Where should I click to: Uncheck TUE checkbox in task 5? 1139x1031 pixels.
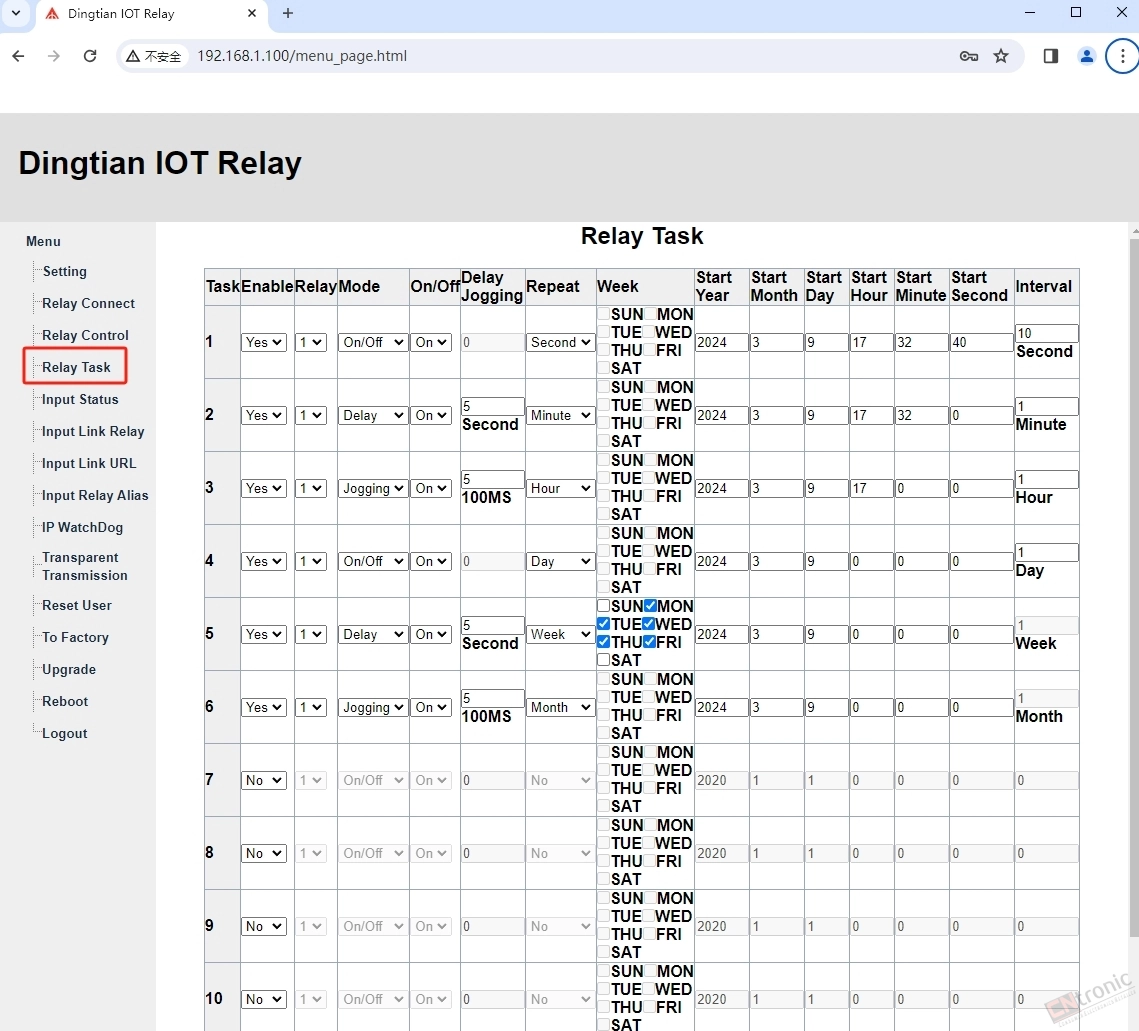click(604, 623)
